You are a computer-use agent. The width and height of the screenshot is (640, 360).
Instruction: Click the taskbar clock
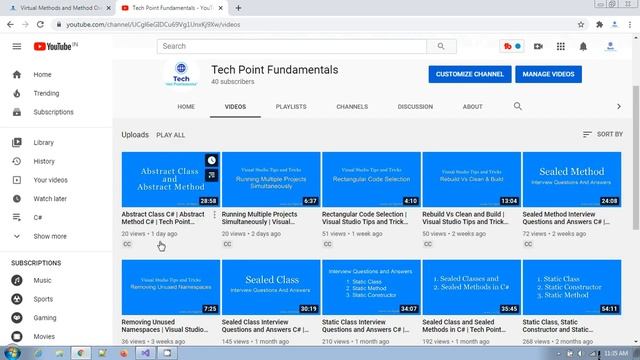[616, 353]
